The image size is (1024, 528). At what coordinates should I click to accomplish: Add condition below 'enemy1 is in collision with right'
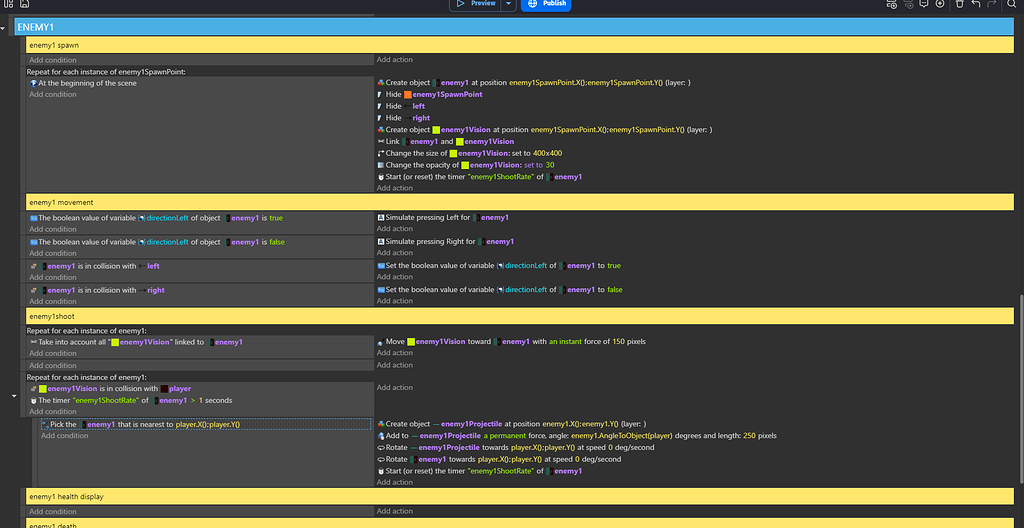pyautogui.click(x=53, y=301)
